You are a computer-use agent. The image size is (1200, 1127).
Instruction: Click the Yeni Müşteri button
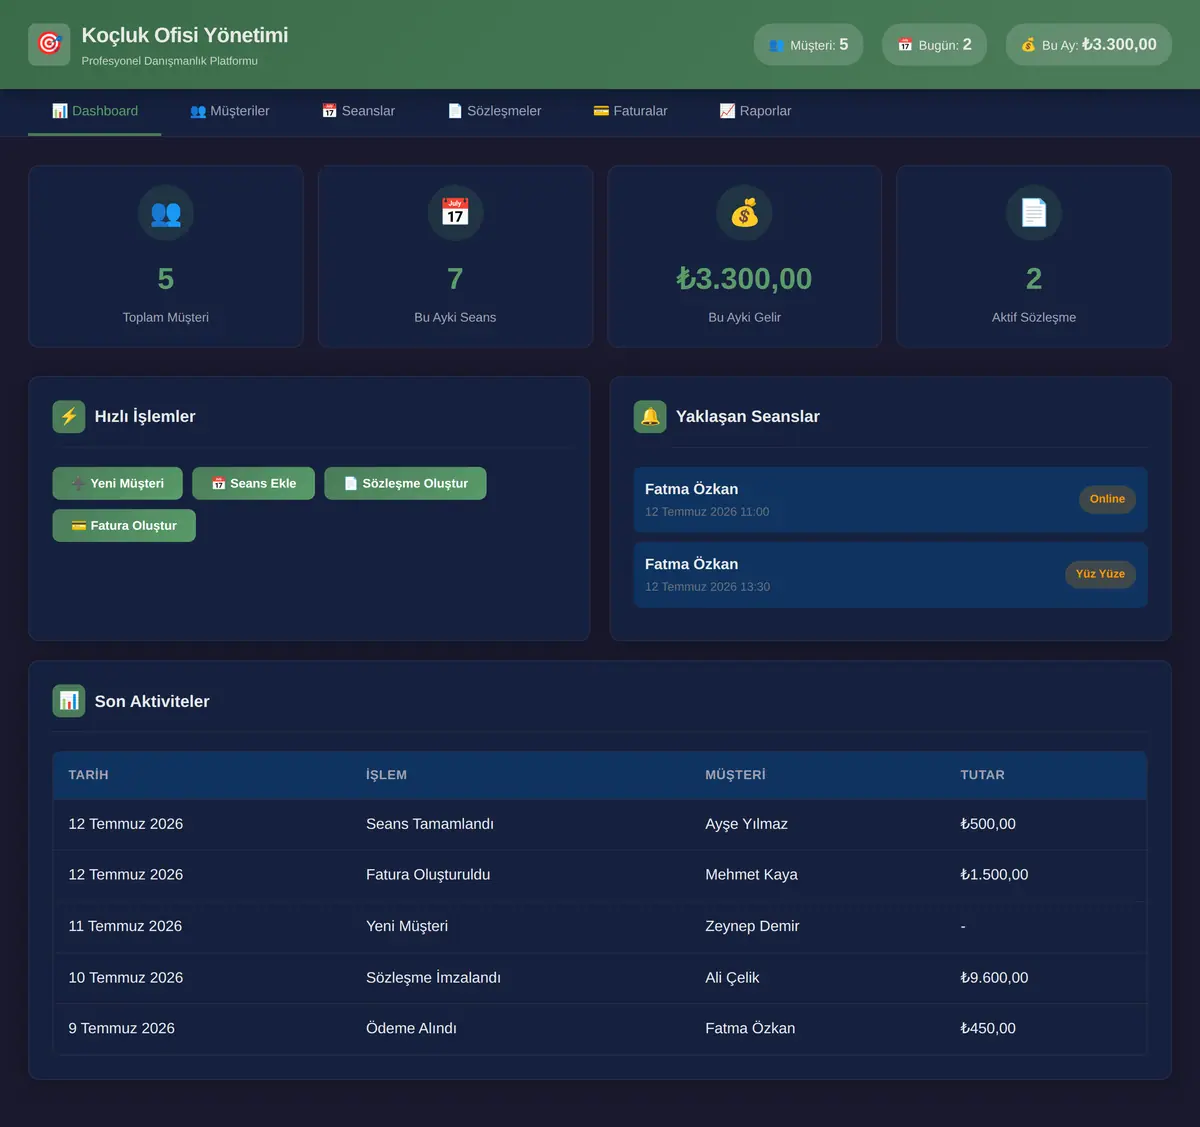coord(118,483)
